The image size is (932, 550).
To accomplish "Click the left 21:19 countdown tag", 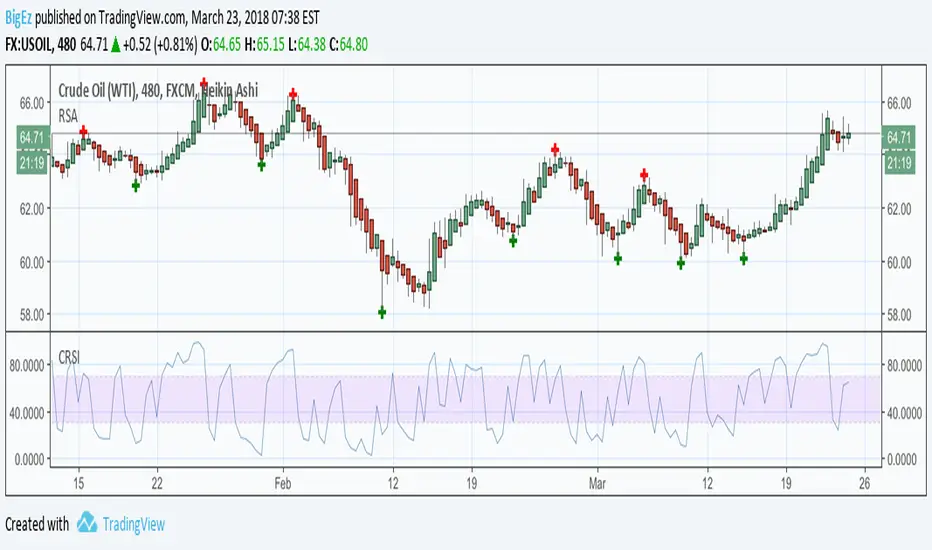I will tap(32, 162).
